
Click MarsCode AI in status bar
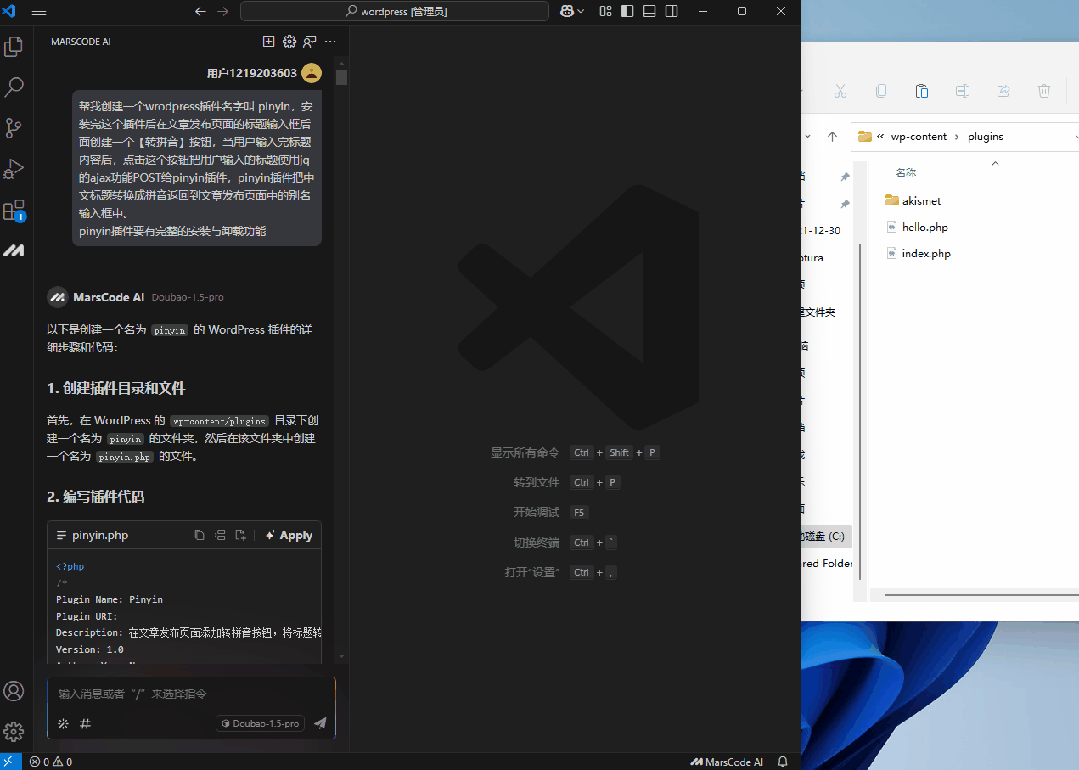tap(727, 762)
